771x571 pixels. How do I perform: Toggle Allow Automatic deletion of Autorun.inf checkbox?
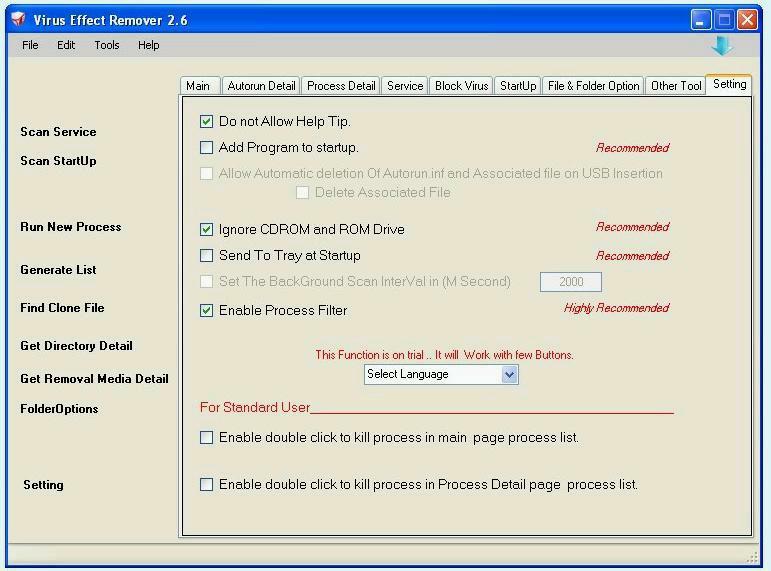click(x=207, y=174)
